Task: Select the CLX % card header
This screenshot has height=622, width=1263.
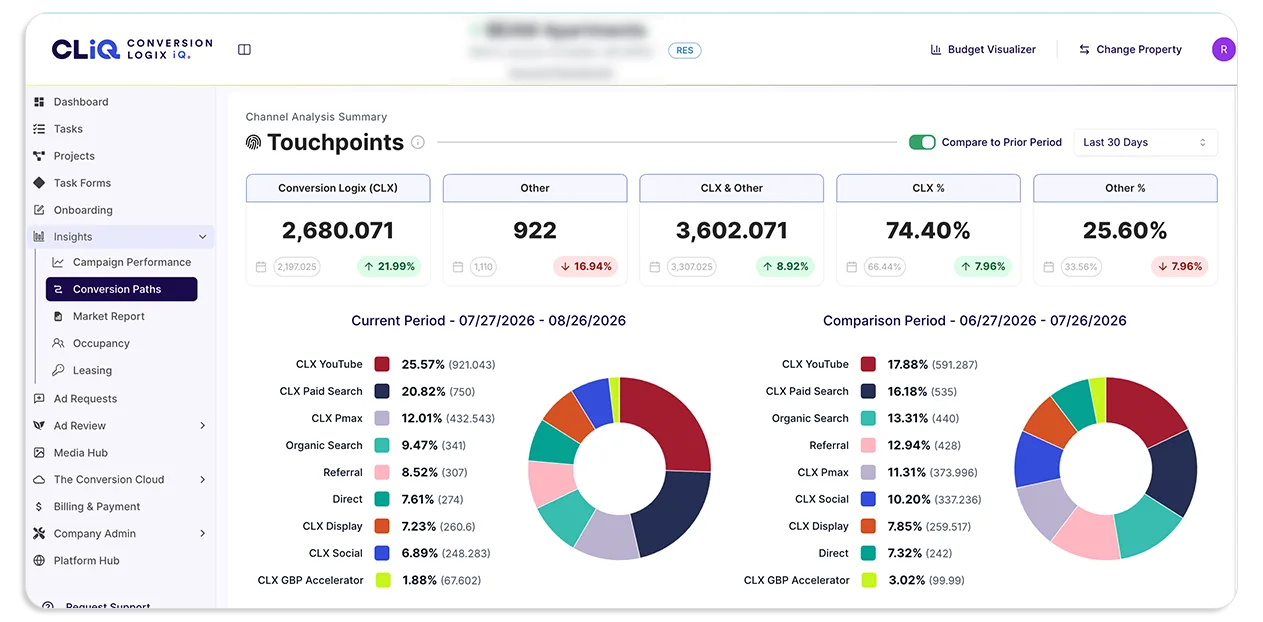Action: 928,188
